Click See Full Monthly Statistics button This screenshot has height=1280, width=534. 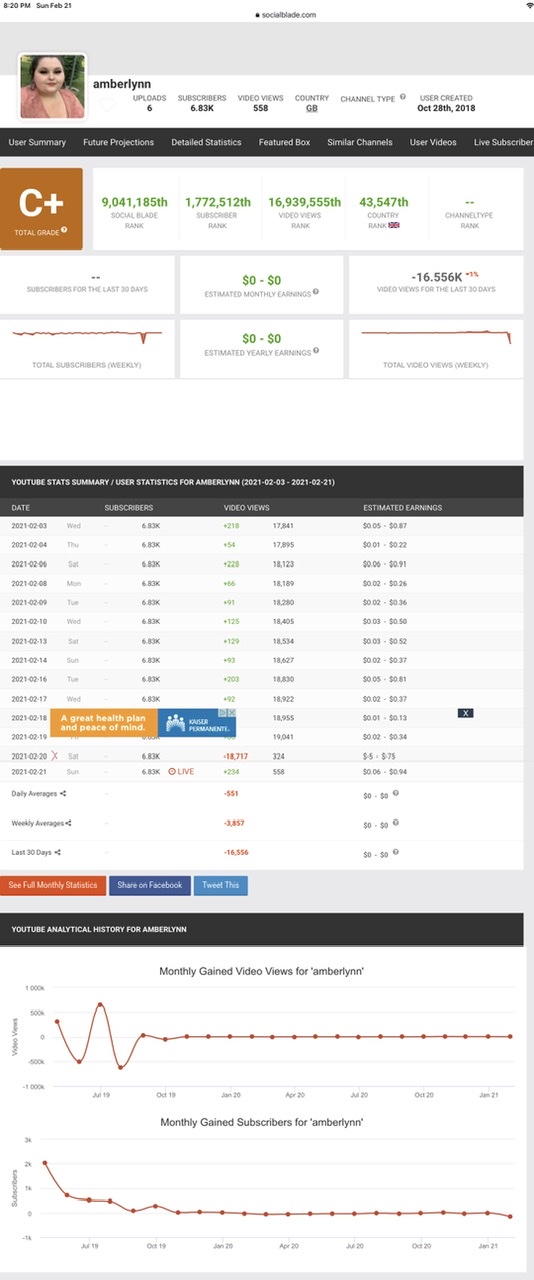(53, 885)
